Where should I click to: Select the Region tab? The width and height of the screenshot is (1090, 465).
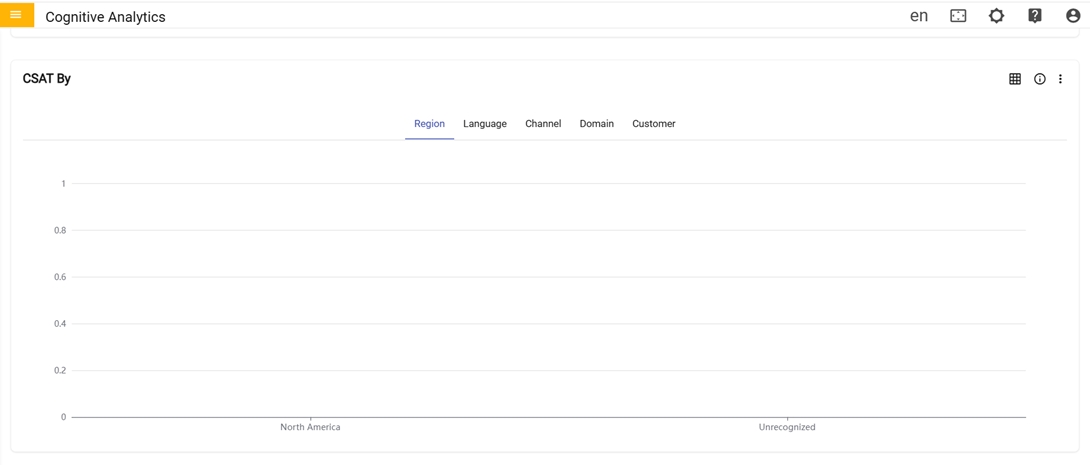429,124
